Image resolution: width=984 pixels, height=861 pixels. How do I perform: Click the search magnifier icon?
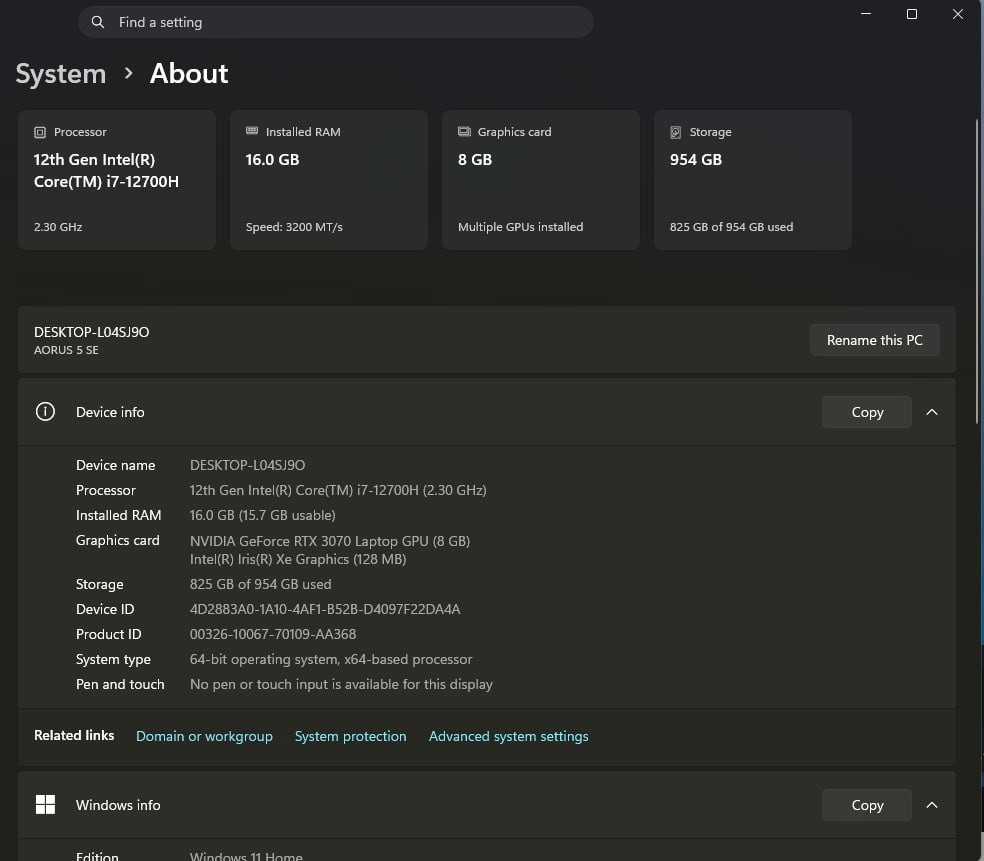(x=97, y=22)
